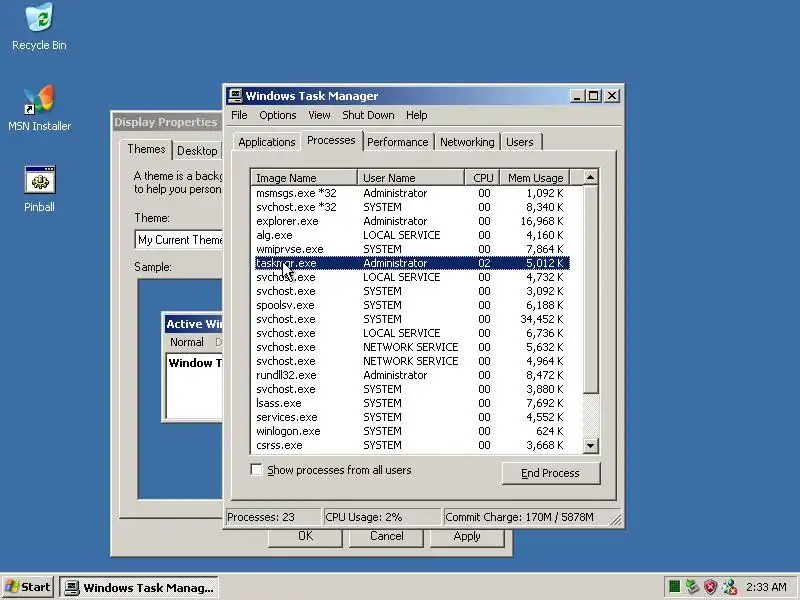Select svchost.exe row using 34,452 K
The height and width of the screenshot is (600, 800).
coord(412,319)
